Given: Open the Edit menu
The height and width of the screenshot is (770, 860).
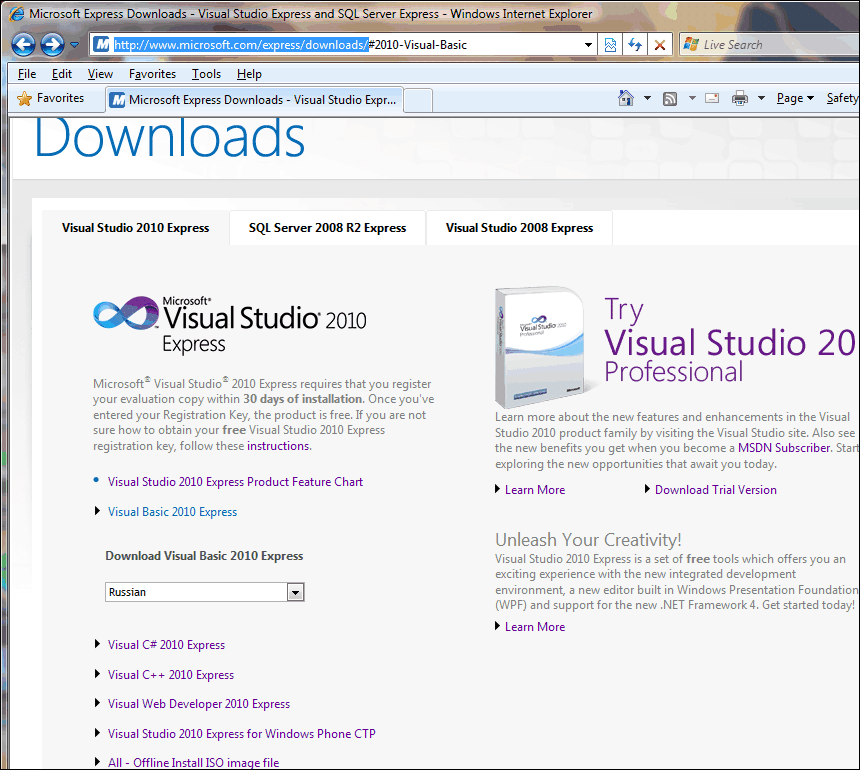Looking at the screenshot, I should tap(62, 74).
